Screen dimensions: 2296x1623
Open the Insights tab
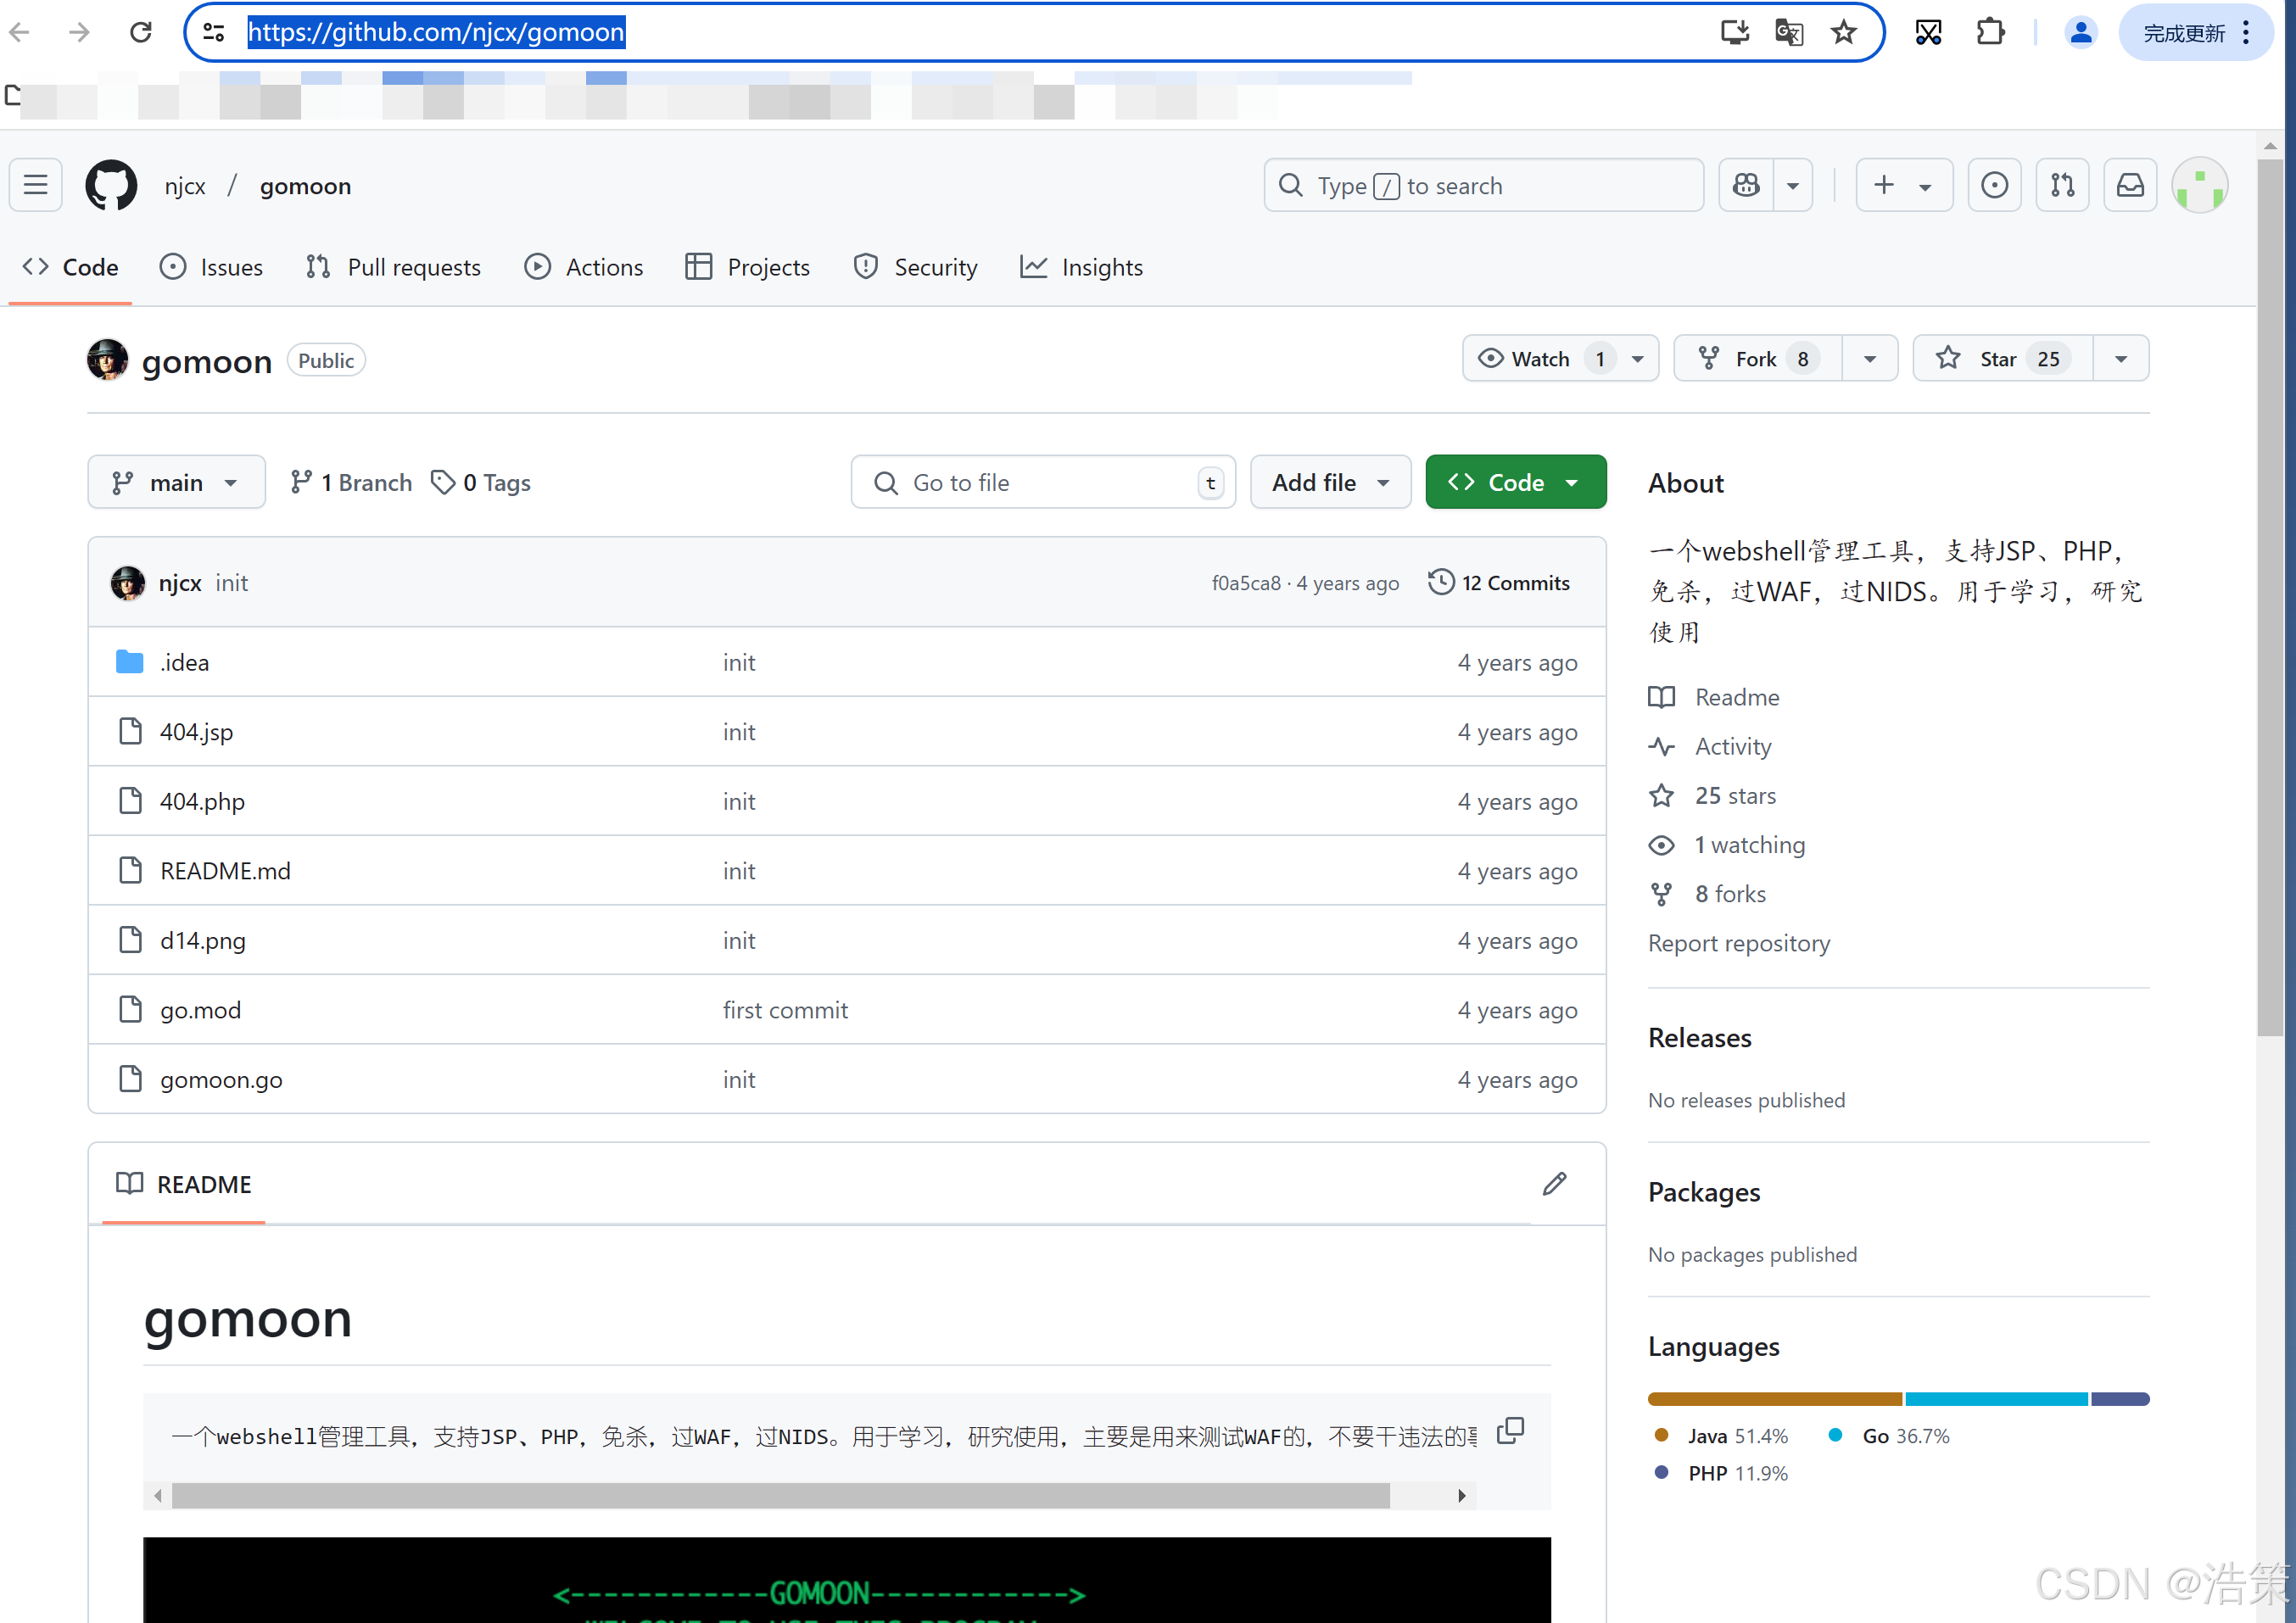[1082, 267]
